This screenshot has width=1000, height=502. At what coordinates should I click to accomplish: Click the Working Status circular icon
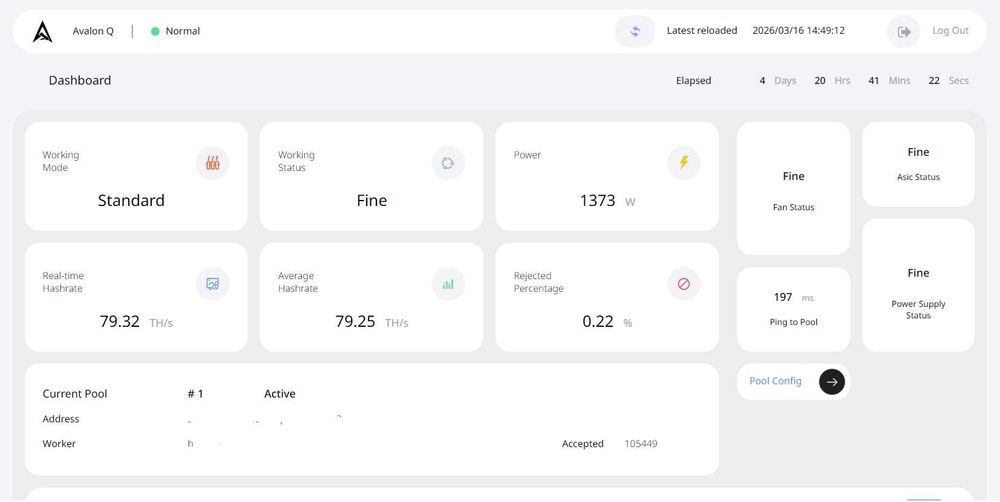point(448,163)
